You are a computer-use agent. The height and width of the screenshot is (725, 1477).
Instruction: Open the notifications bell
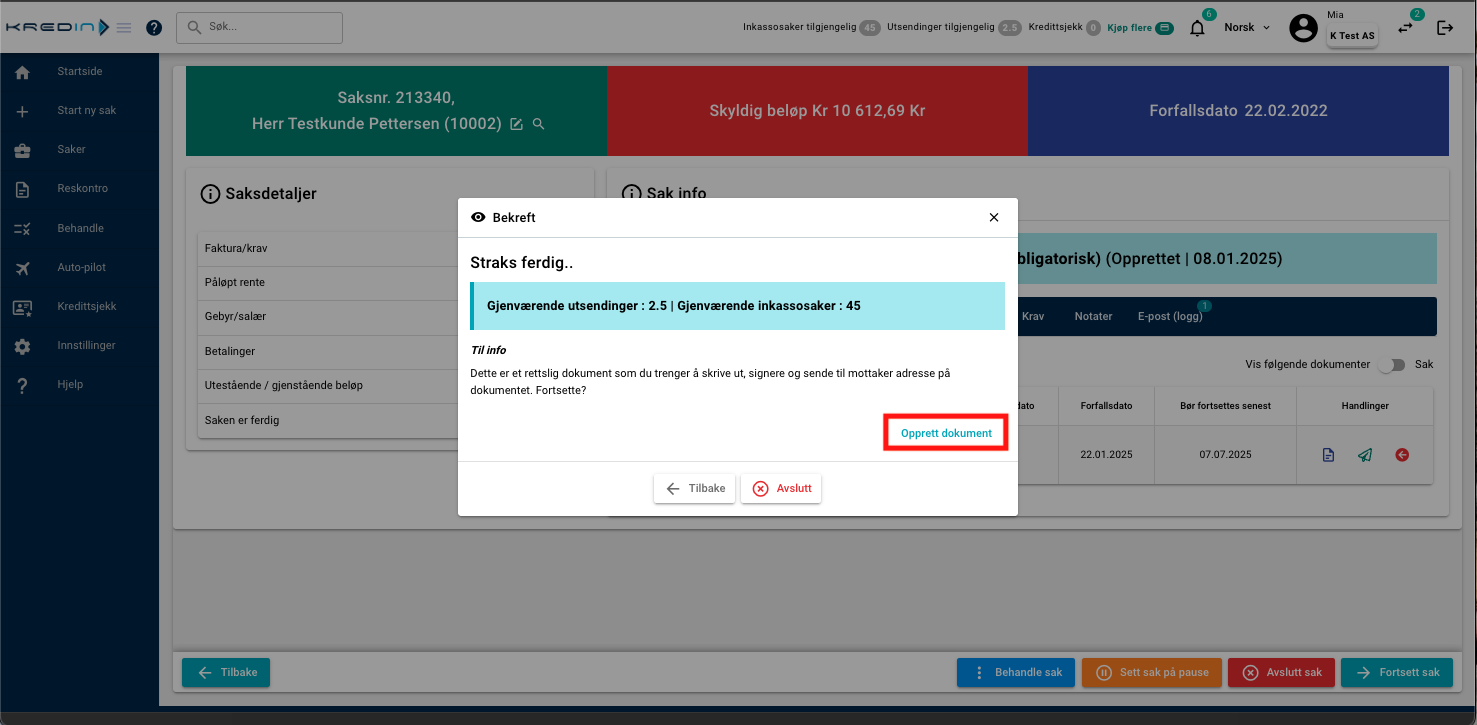[1197, 28]
